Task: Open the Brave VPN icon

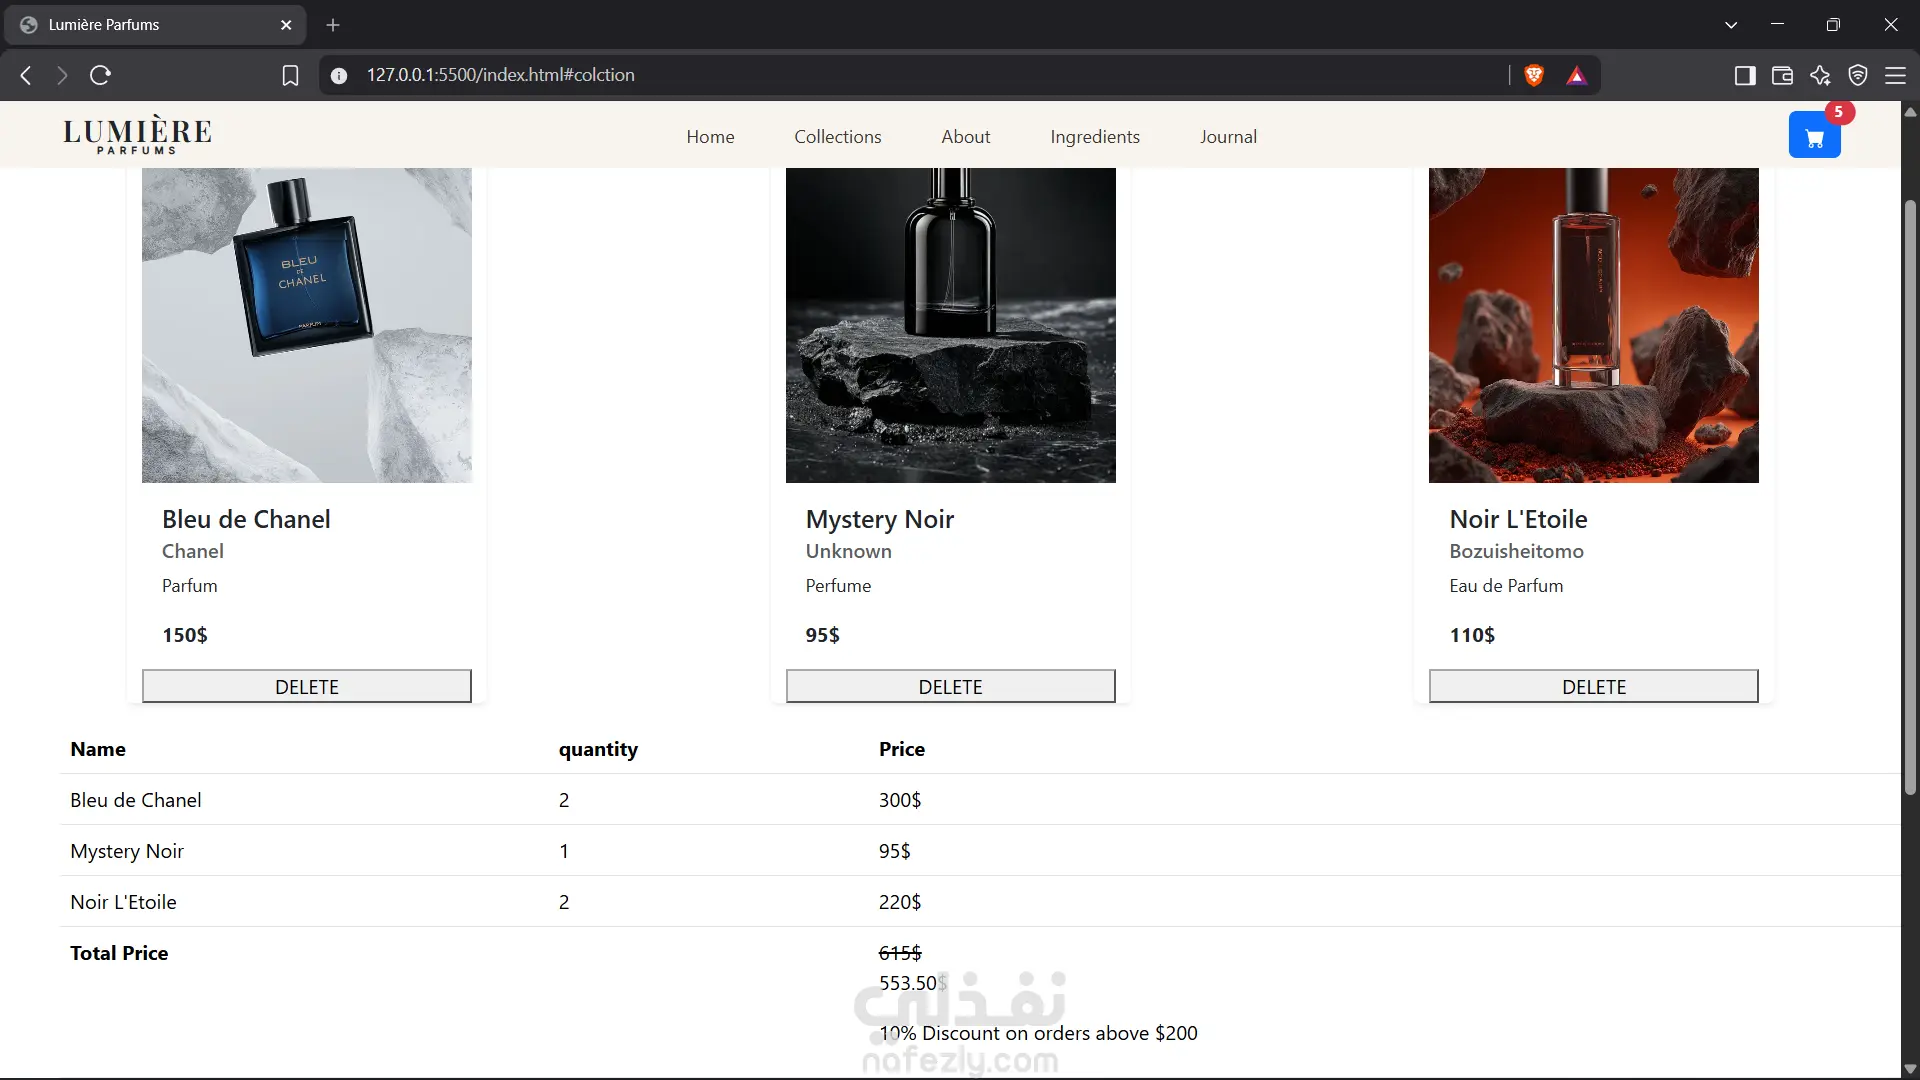Action: click(x=1858, y=75)
